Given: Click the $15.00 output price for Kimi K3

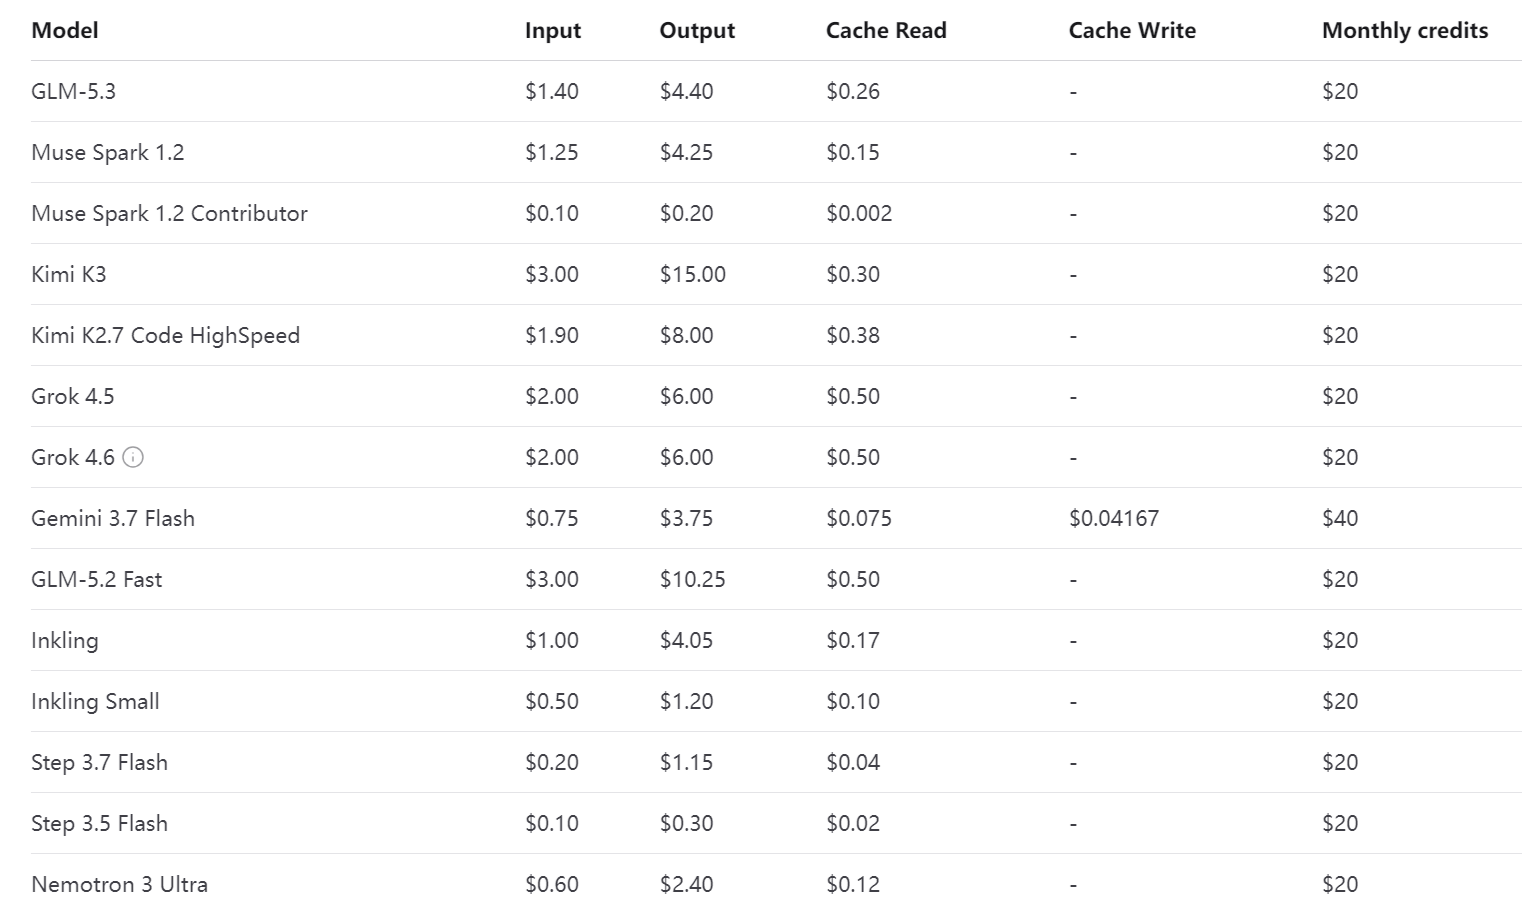Looking at the screenshot, I should (693, 274).
